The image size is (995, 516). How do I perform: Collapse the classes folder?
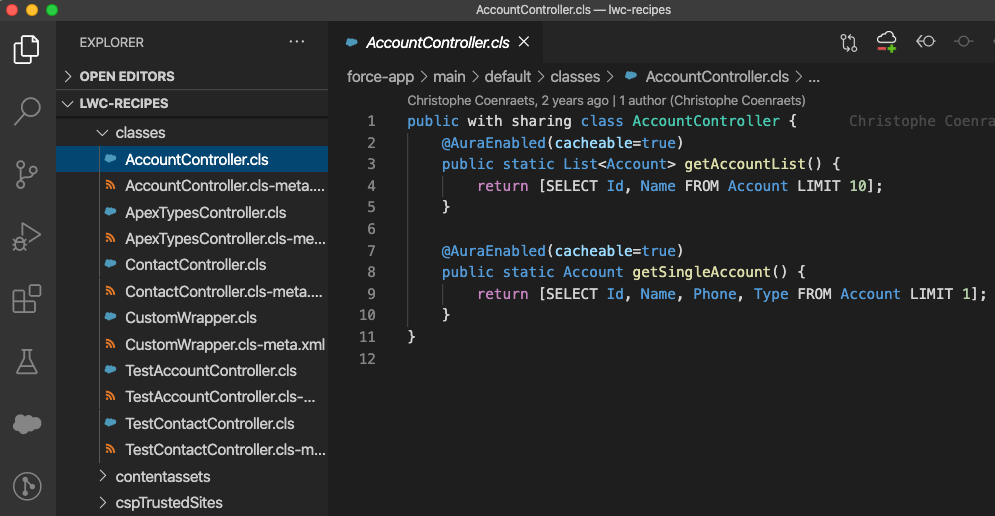pos(140,132)
